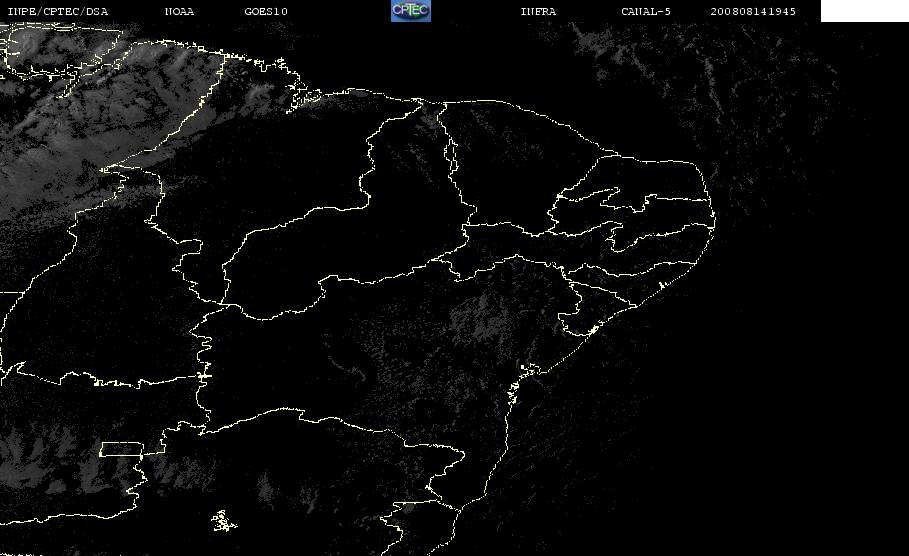Click the CANAL-5 channel label
The height and width of the screenshot is (556, 909).
click(646, 12)
